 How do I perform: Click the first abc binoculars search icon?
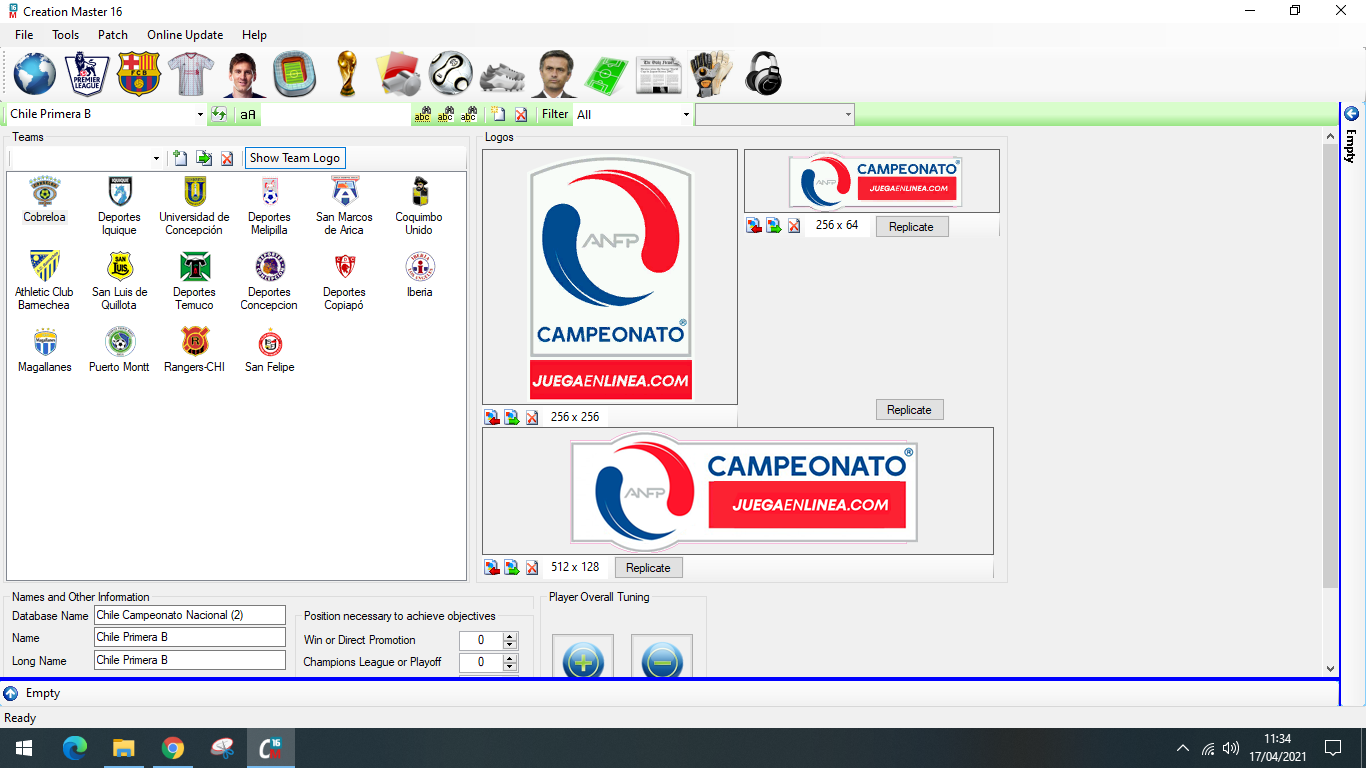click(423, 114)
